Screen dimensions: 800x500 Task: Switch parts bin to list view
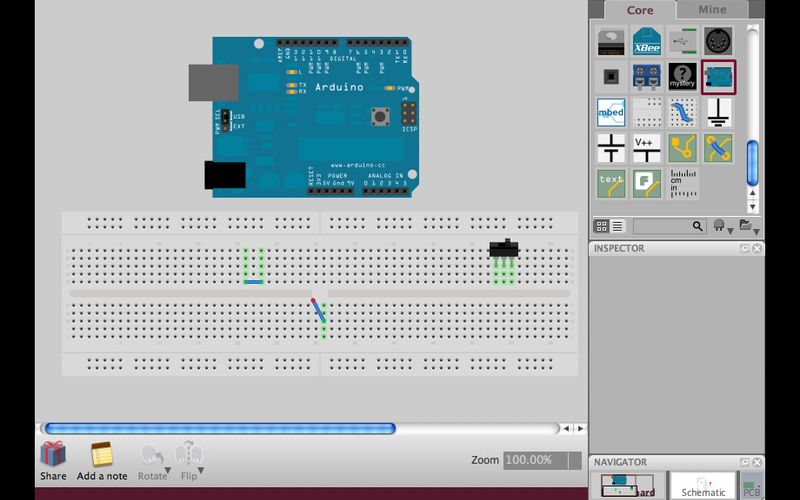coord(617,226)
